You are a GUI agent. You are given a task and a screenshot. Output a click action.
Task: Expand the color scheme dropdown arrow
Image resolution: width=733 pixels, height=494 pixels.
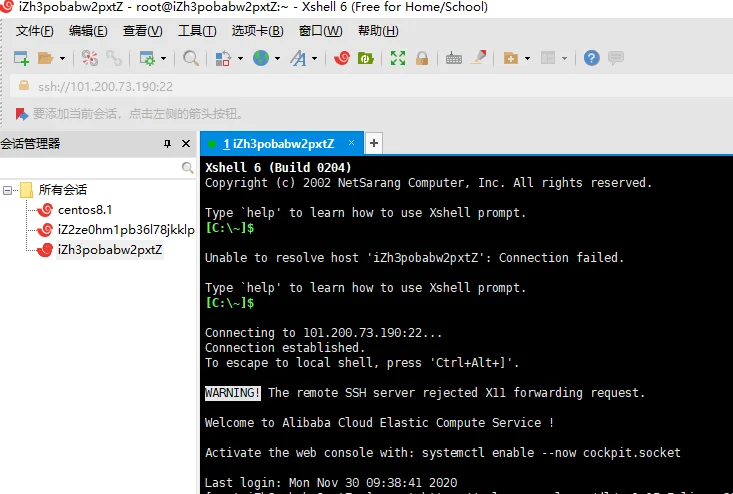(240, 59)
